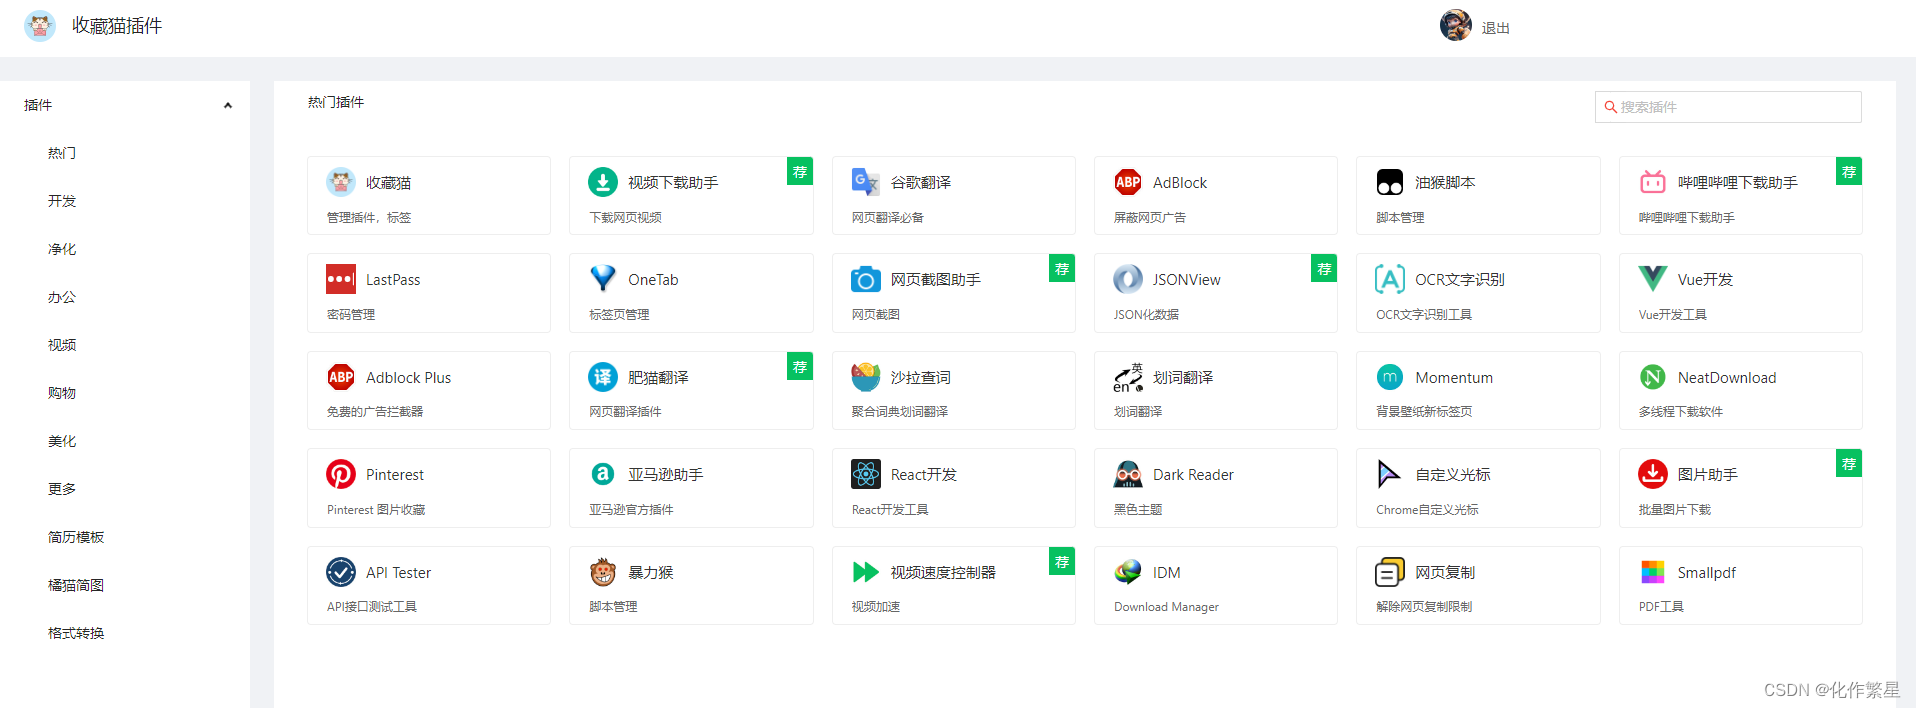The image size is (1916, 708).
Task: Open the NeatDownload green N icon
Action: click(x=1653, y=377)
